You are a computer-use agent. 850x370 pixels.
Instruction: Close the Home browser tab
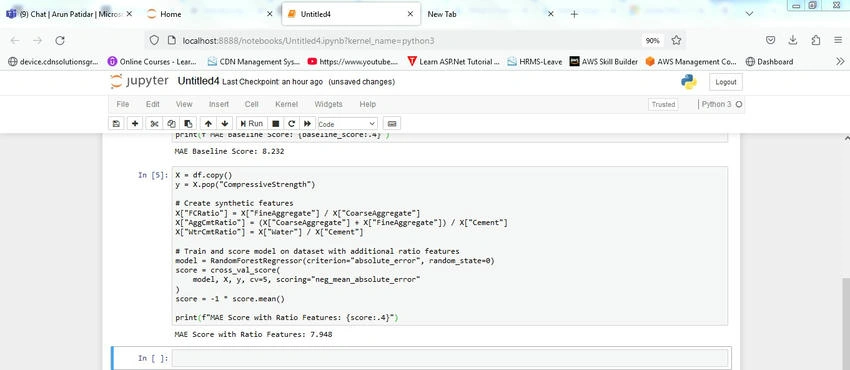[x=270, y=14]
